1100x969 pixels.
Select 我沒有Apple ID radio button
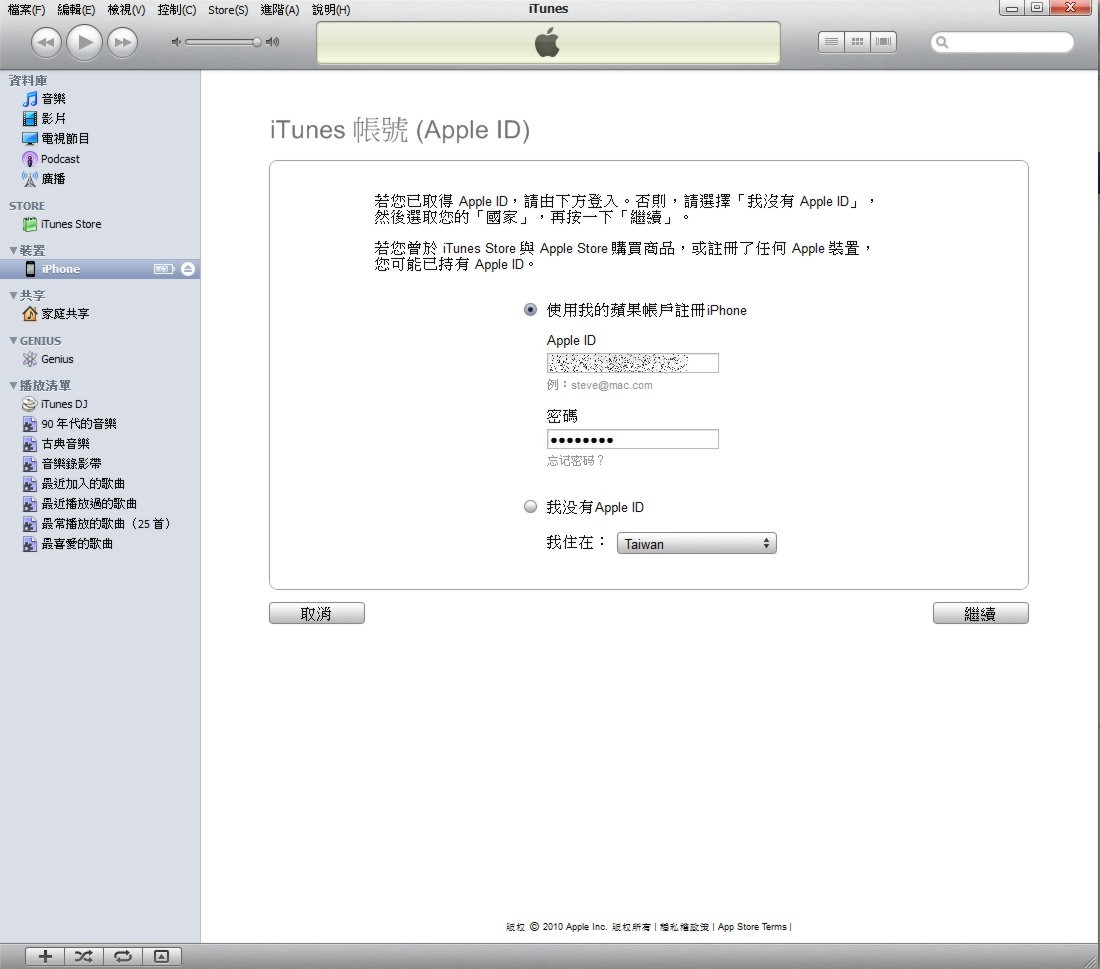[530, 507]
